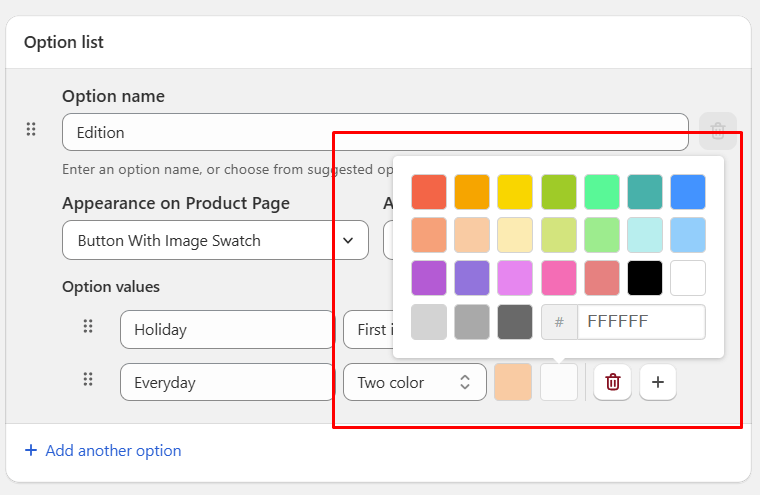This screenshot has width=760, height=495.
Task: Select the purple swatch in third row
Action: [x=429, y=278]
